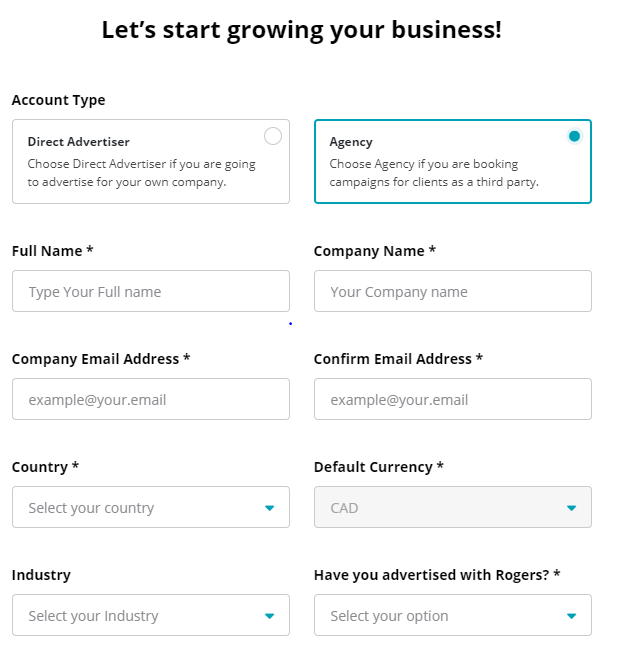Select the Agency radio button

574,136
